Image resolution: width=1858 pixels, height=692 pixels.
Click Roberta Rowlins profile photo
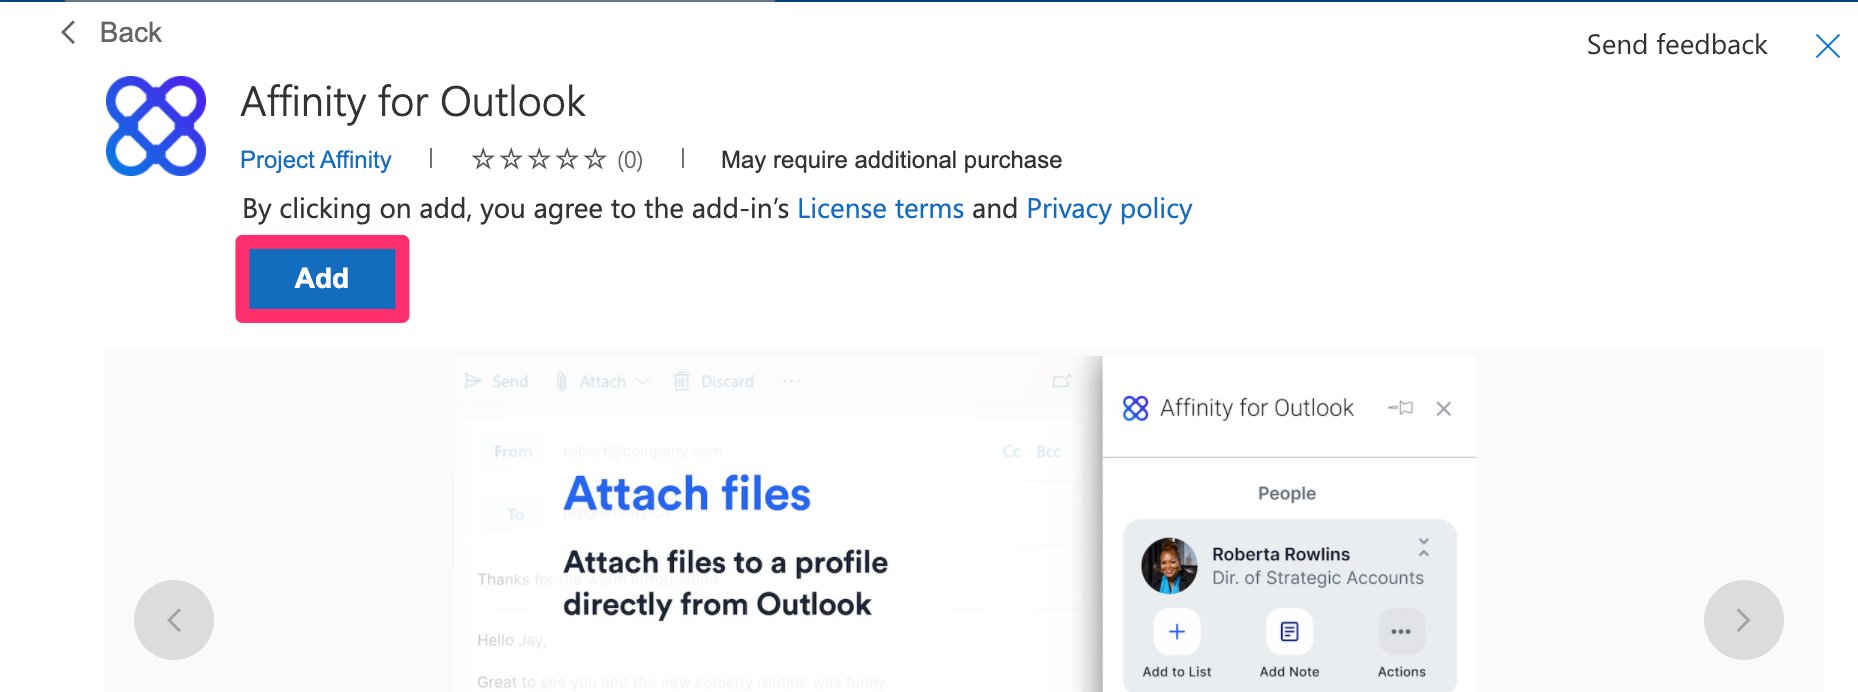click(x=1169, y=566)
